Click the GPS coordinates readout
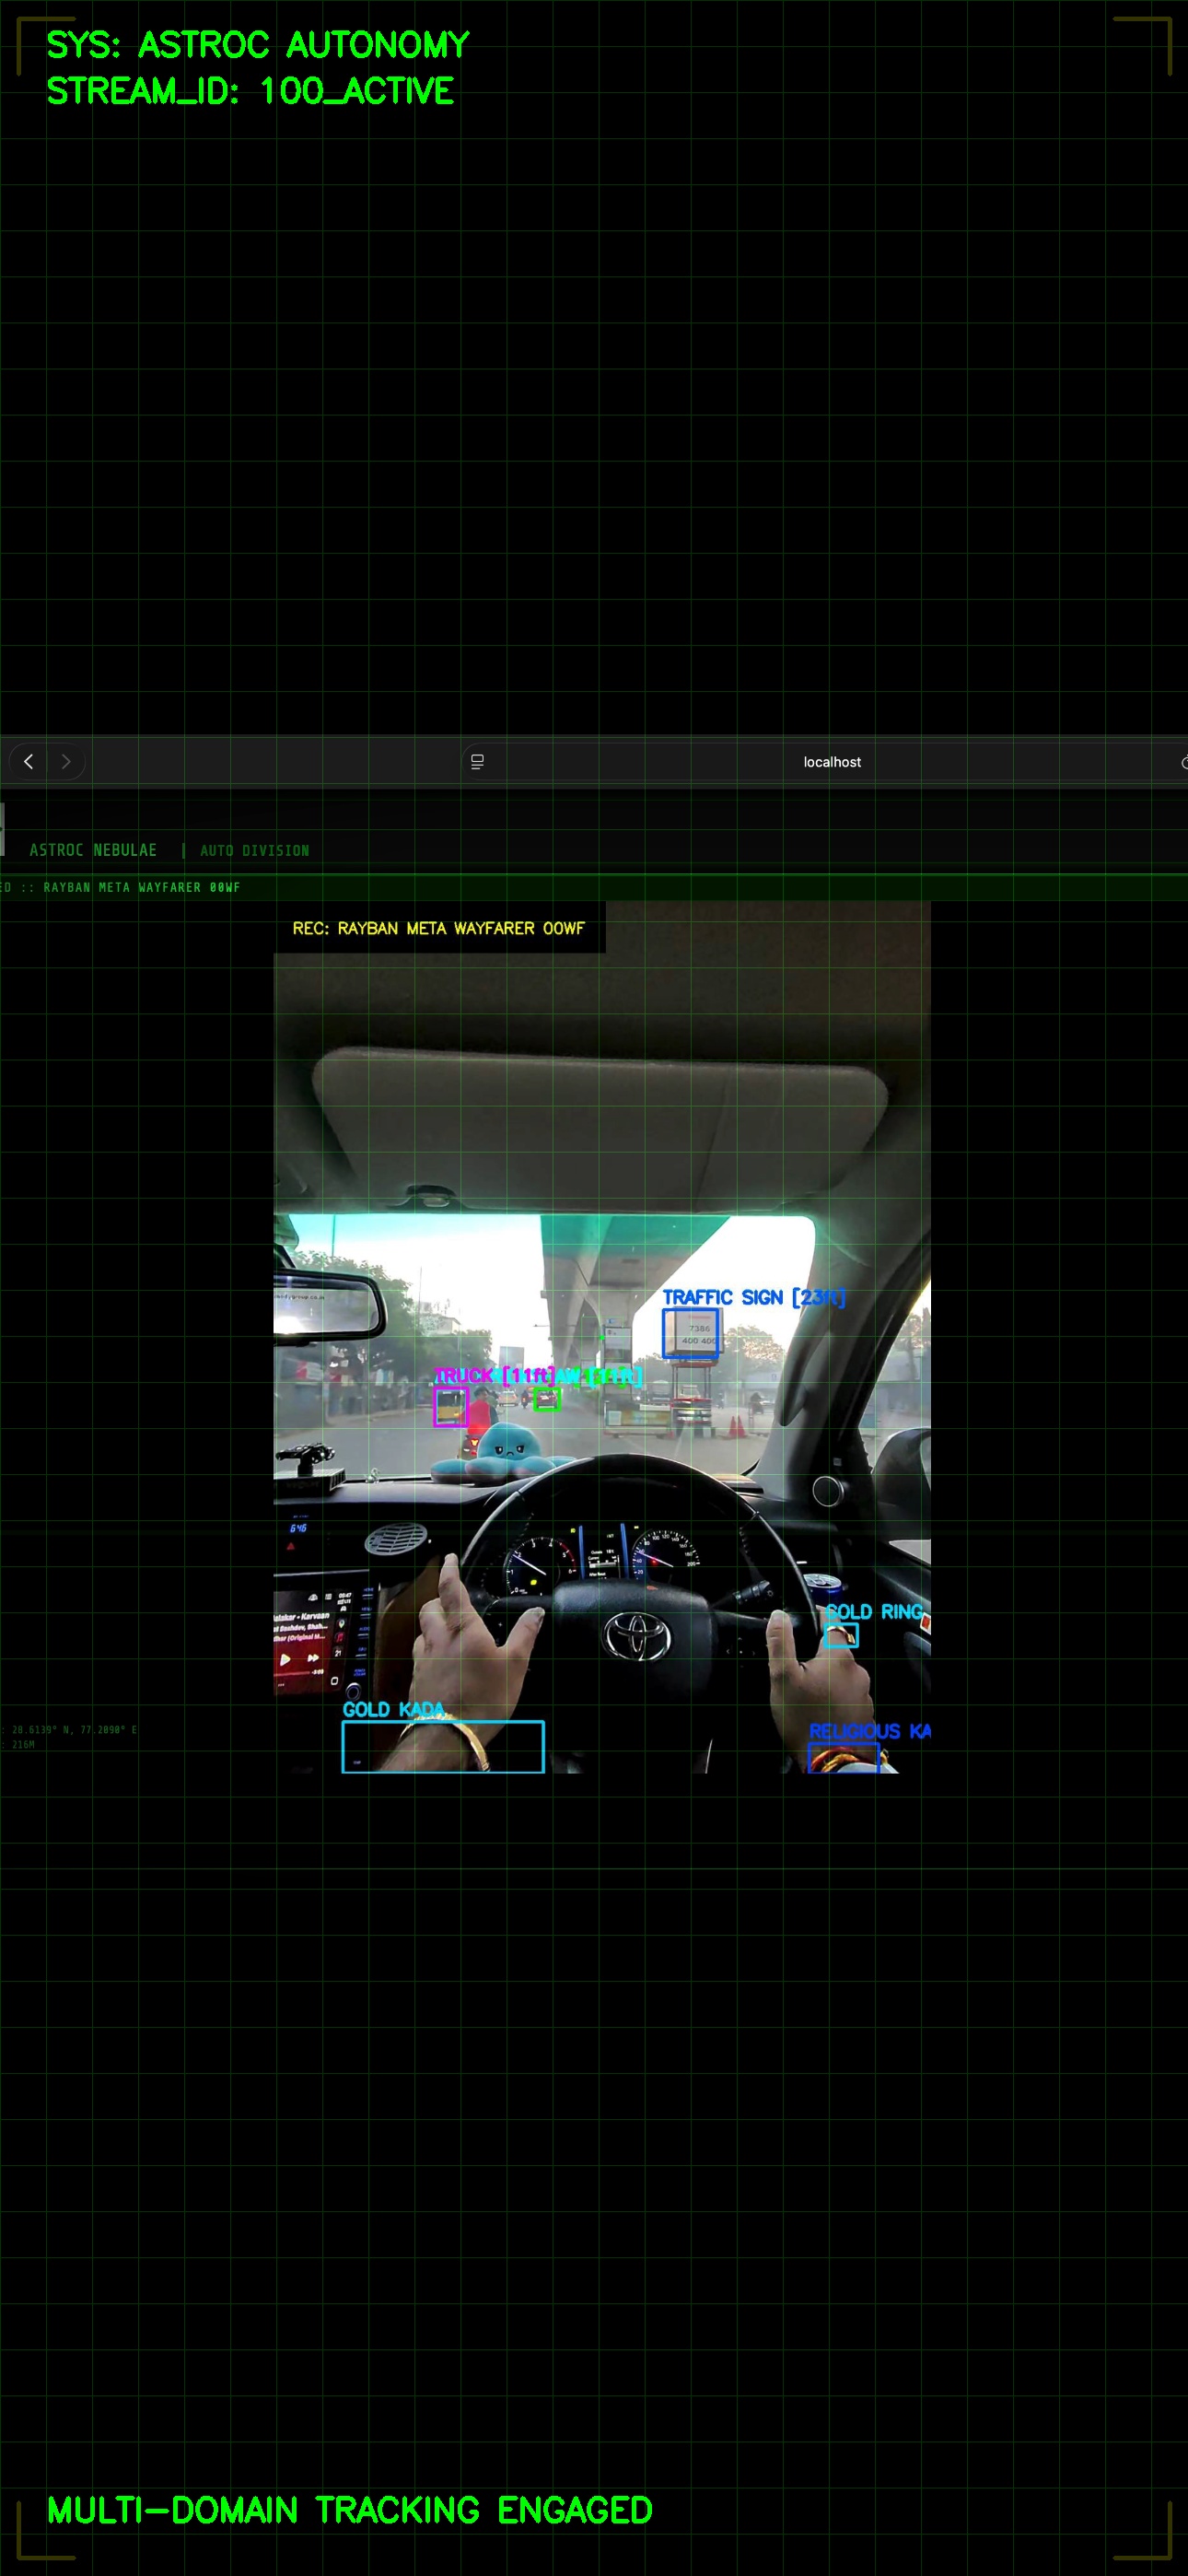This screenshot has width=1188, height=2576. [x=72, y=1729]
